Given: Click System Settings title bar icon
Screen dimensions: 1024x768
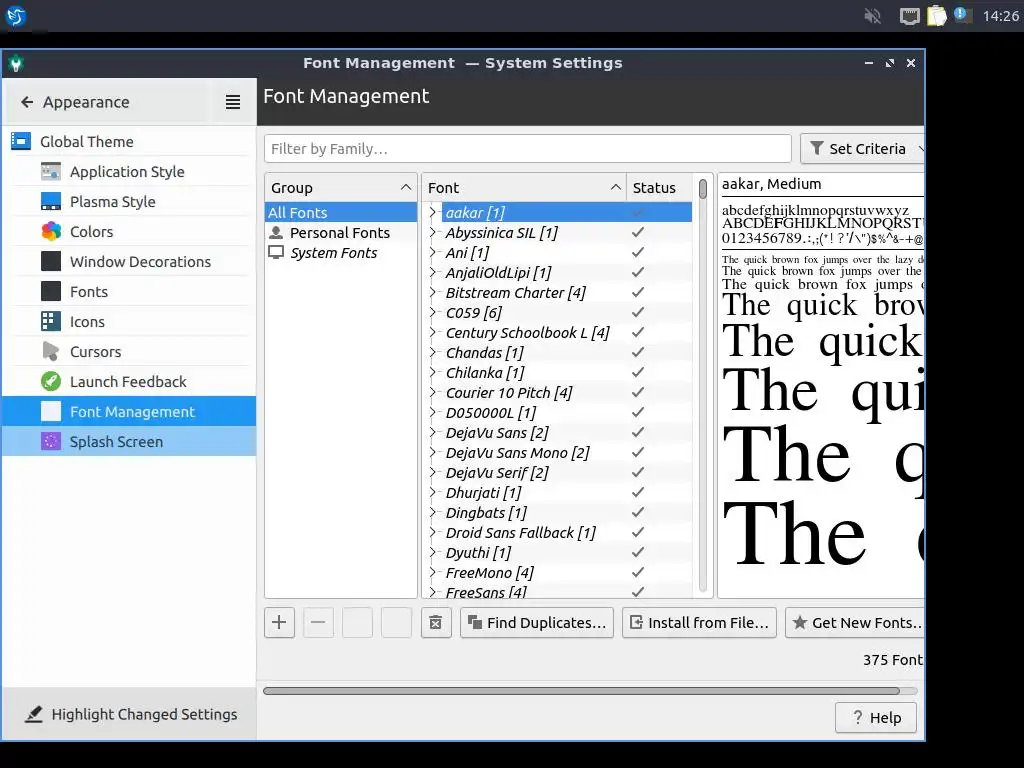Looking at the screenshot, I should coord(16,63).
